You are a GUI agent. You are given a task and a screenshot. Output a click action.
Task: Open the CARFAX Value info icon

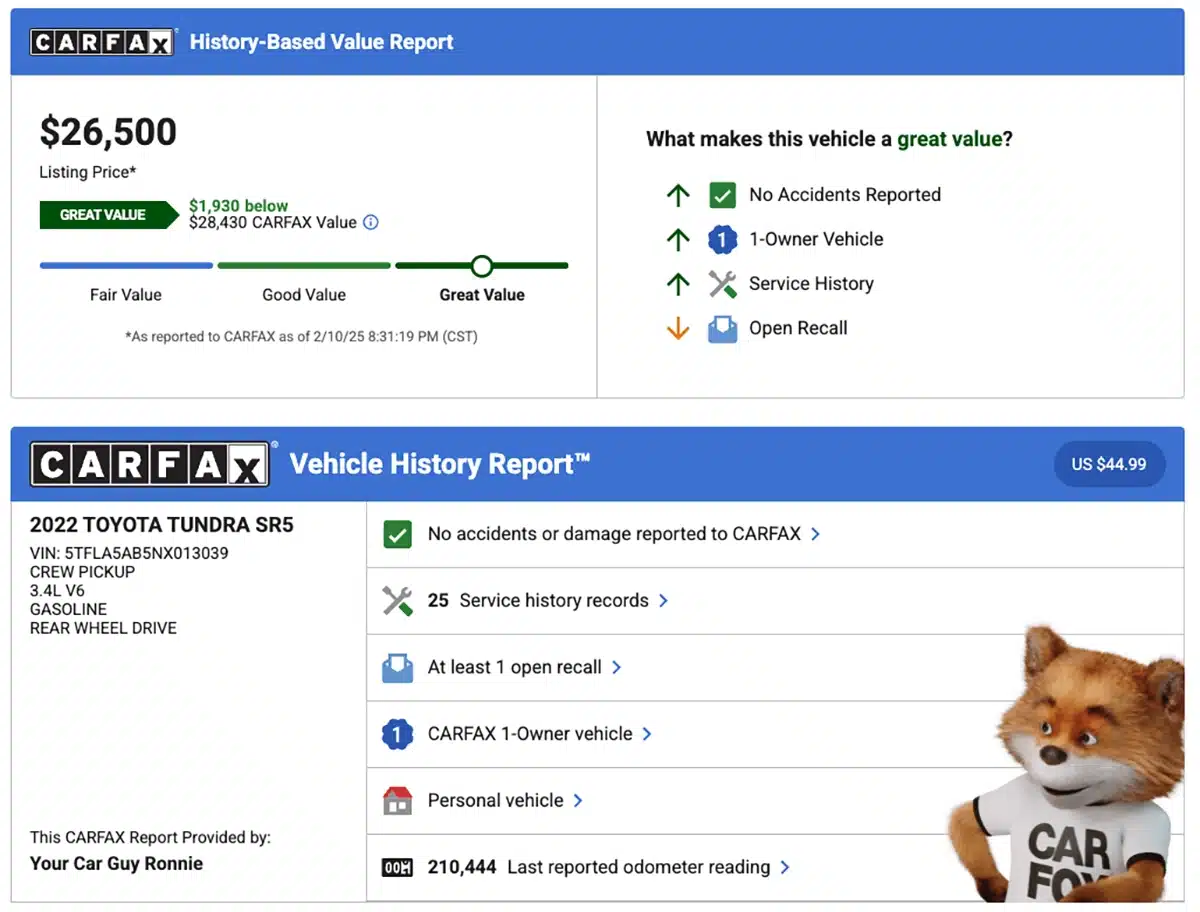371,222
